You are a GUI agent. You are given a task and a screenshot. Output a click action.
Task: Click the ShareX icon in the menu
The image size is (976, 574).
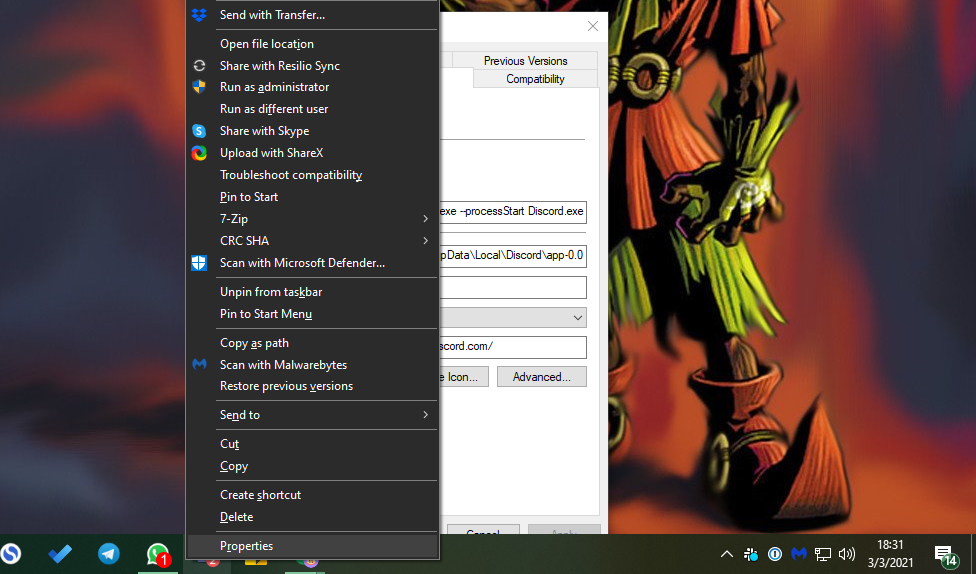pyautogui.click(x=199, y=153)
